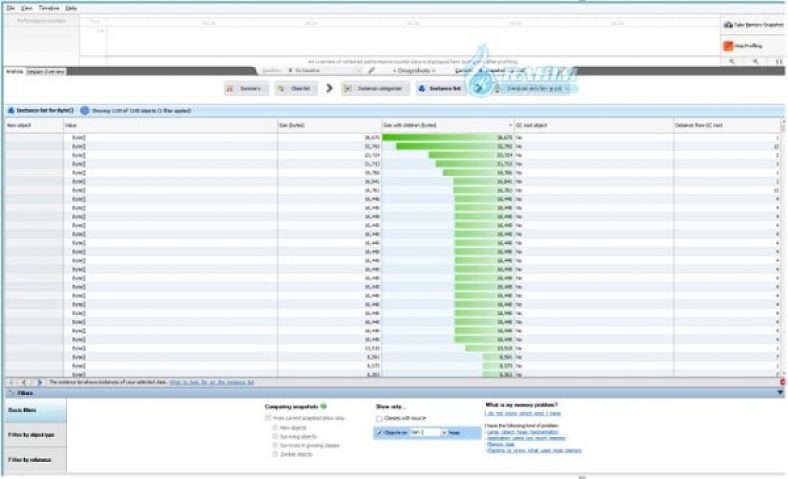Open the baseline snapshot dropdown
The width and height of the screenshot is (788, 479).
click(324, 71)
